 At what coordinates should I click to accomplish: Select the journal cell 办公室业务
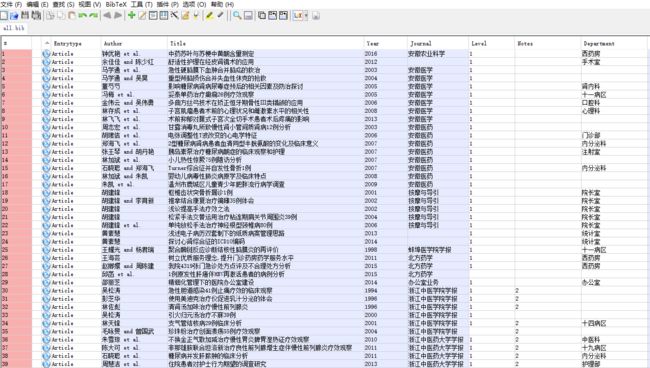coord(438,283)
